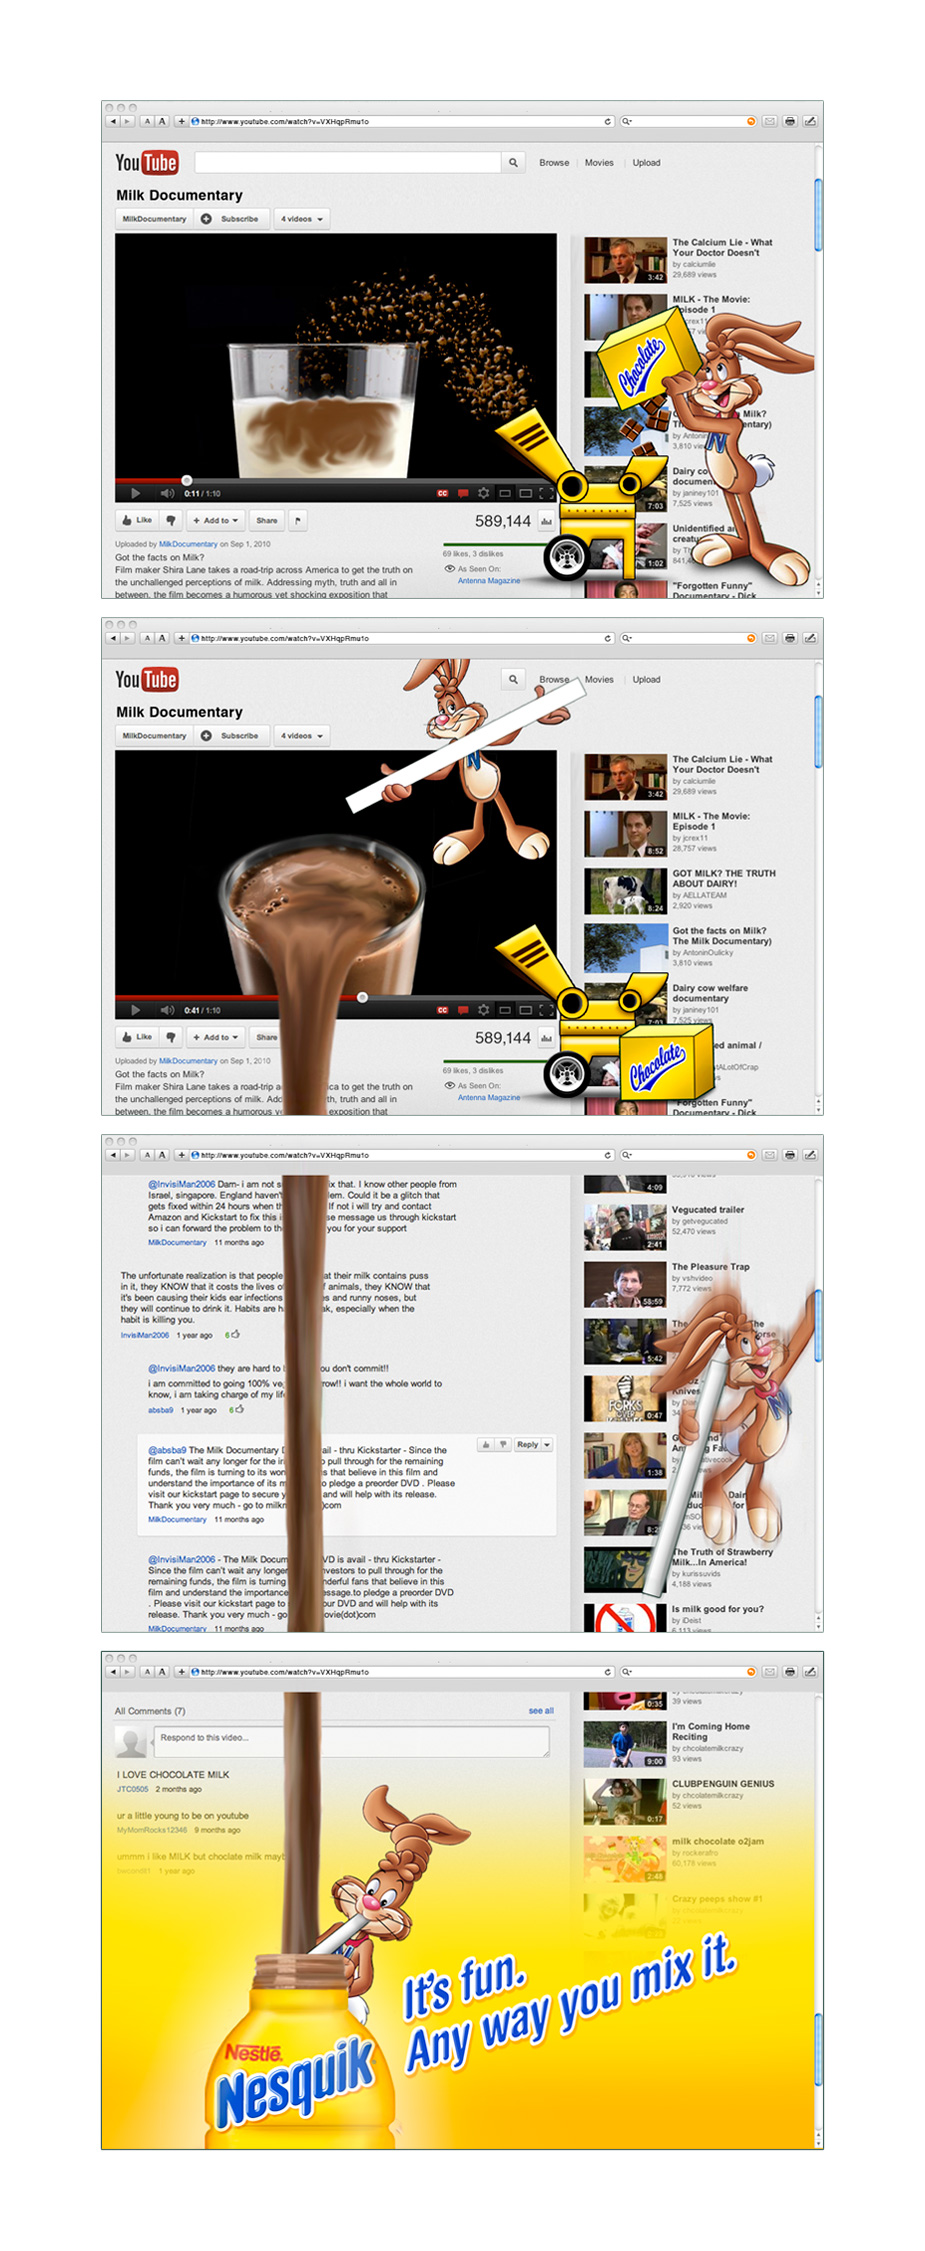Viewport: 925px width, 2251px height.
Task: Mute the volume in the 0:11 video window
Action: tap(167, 493)
